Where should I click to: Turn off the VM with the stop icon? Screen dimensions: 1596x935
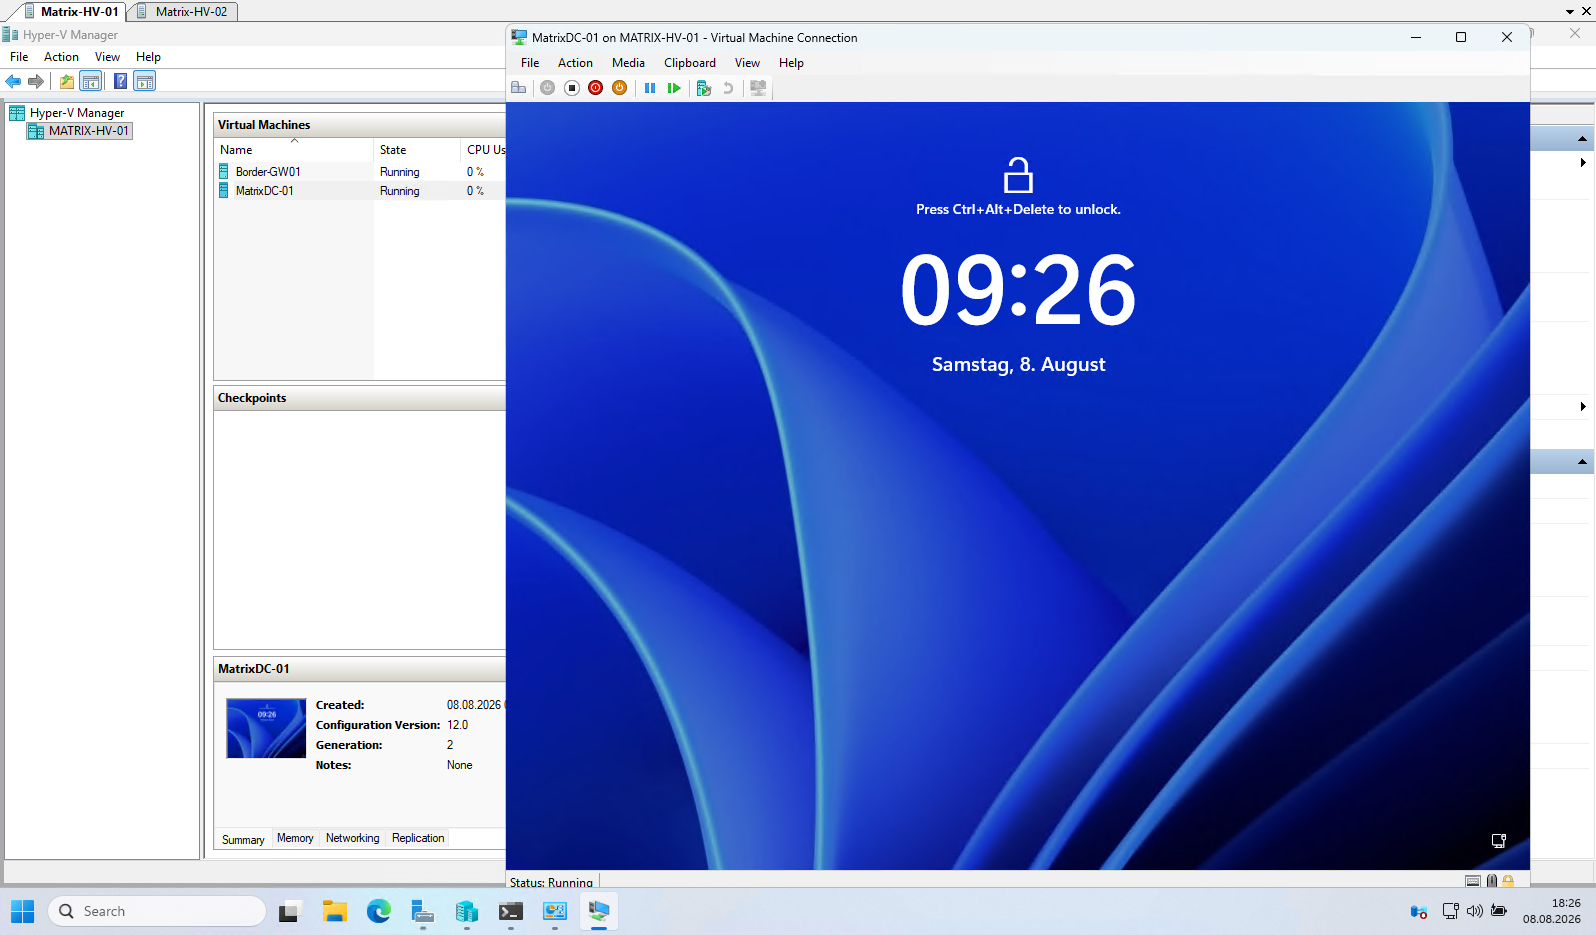coord(572,88)
